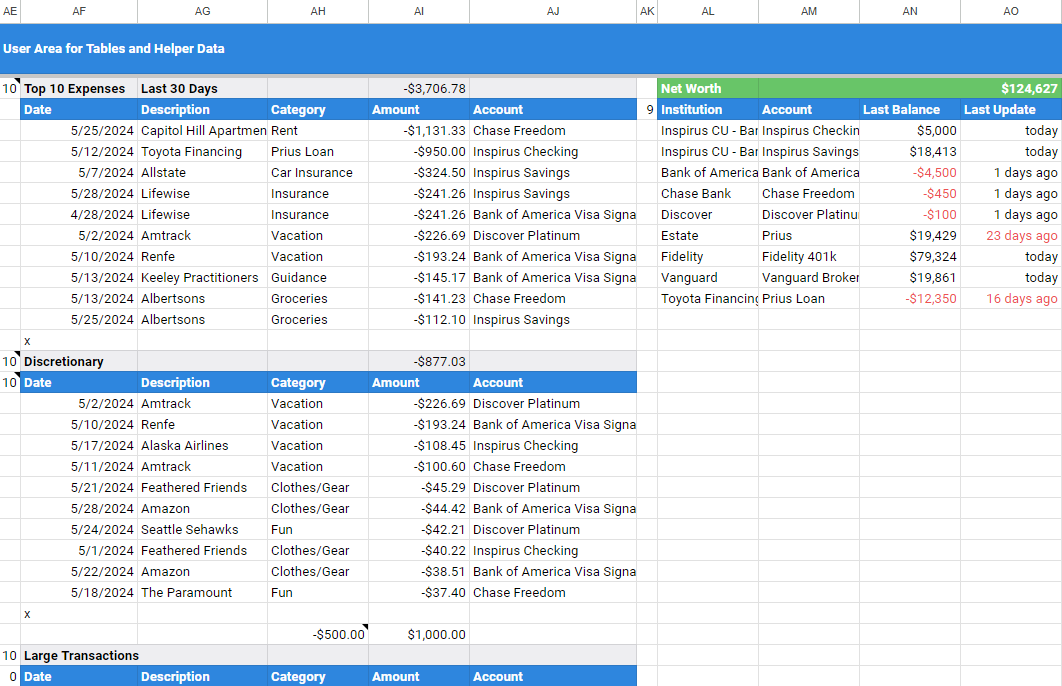Select the '23 days ago' update cell

(x=1011, y=236)
